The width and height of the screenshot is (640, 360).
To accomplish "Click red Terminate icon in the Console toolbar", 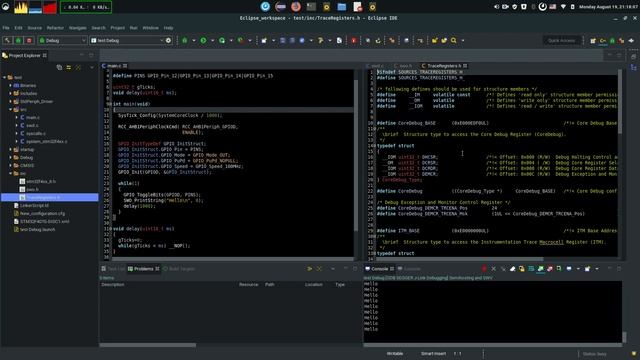I will (484, 269).
